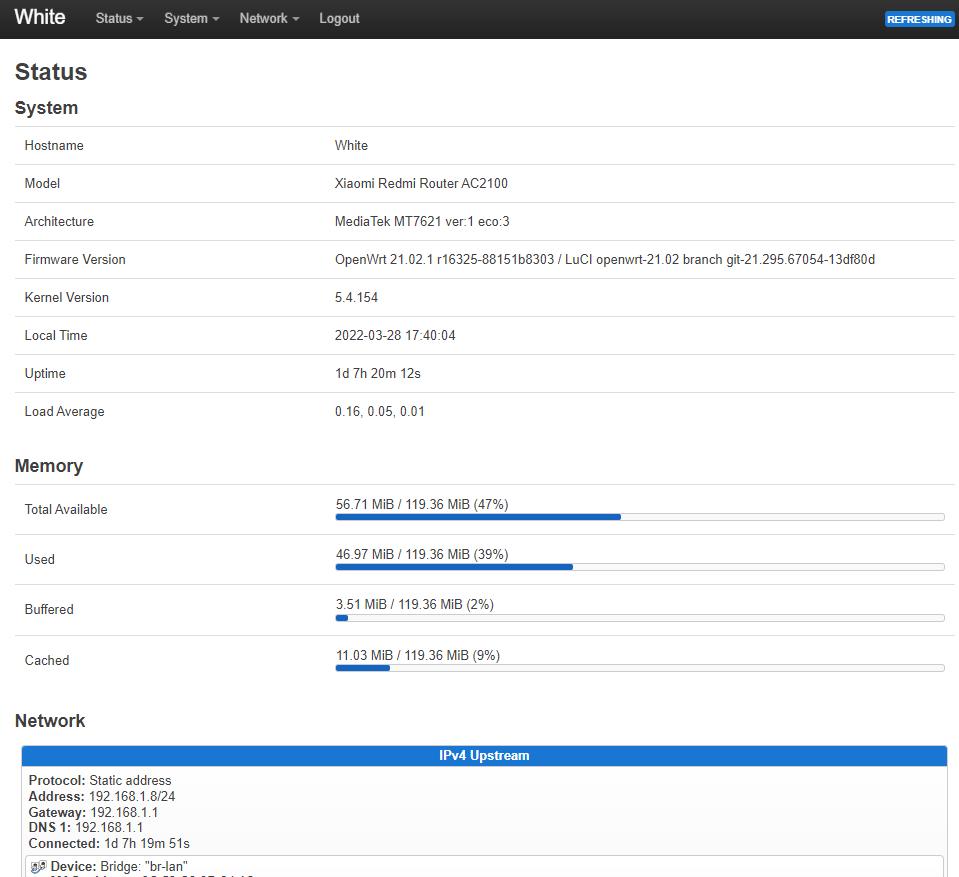Image resolution: width=959 pixels, height=877 pixels.
Task: Click the Used memory progress bar
Action: pos(639,567)
